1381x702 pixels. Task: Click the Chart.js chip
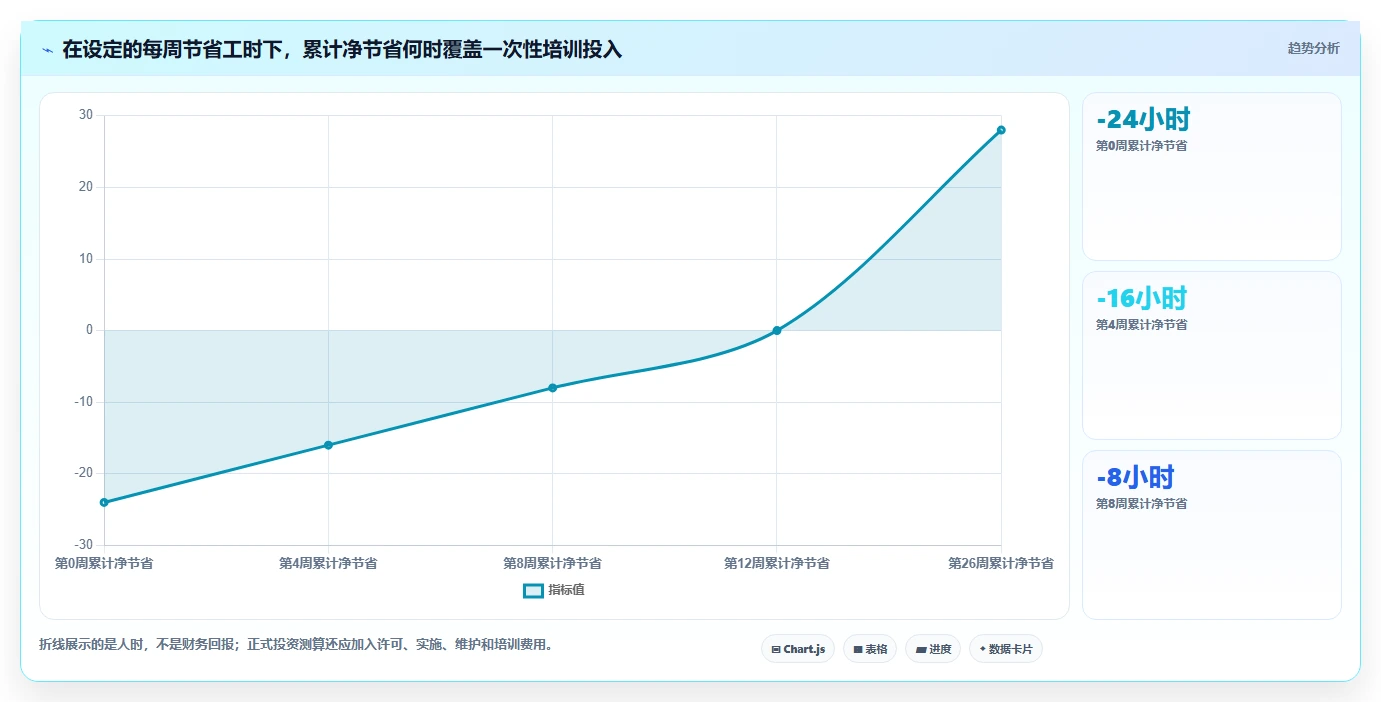798,649
